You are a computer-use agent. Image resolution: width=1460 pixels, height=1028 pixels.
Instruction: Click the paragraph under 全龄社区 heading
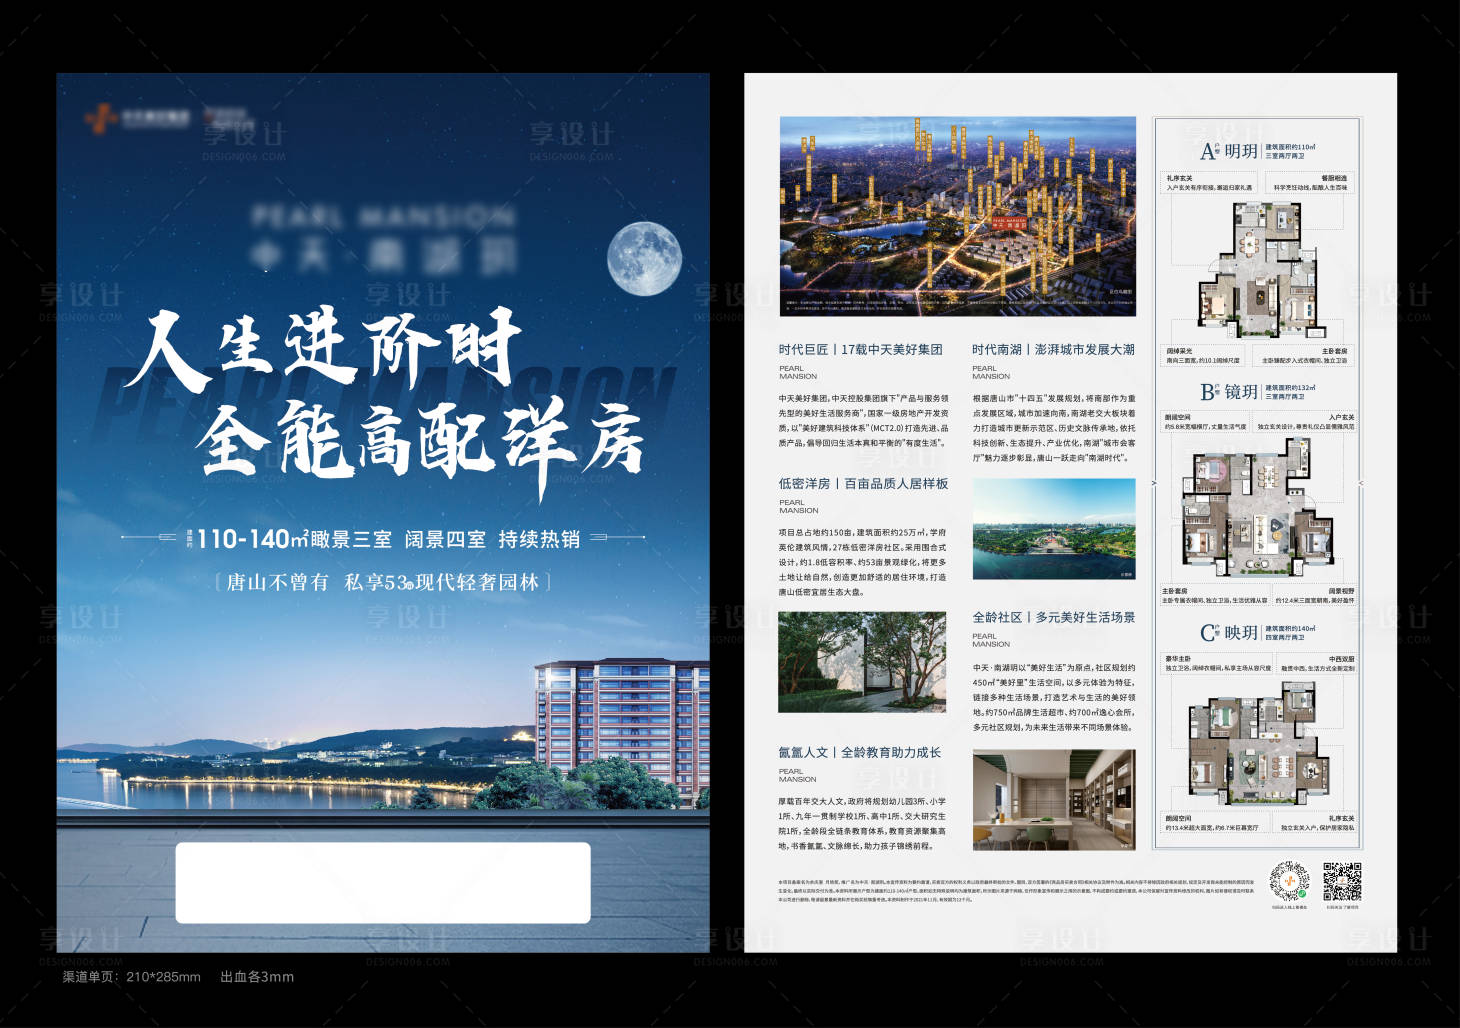point(1054,697)
